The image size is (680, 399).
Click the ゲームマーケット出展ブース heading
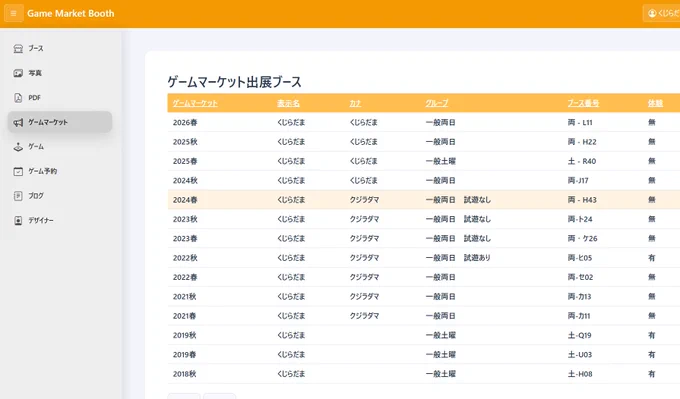click(x=234, y=82)
